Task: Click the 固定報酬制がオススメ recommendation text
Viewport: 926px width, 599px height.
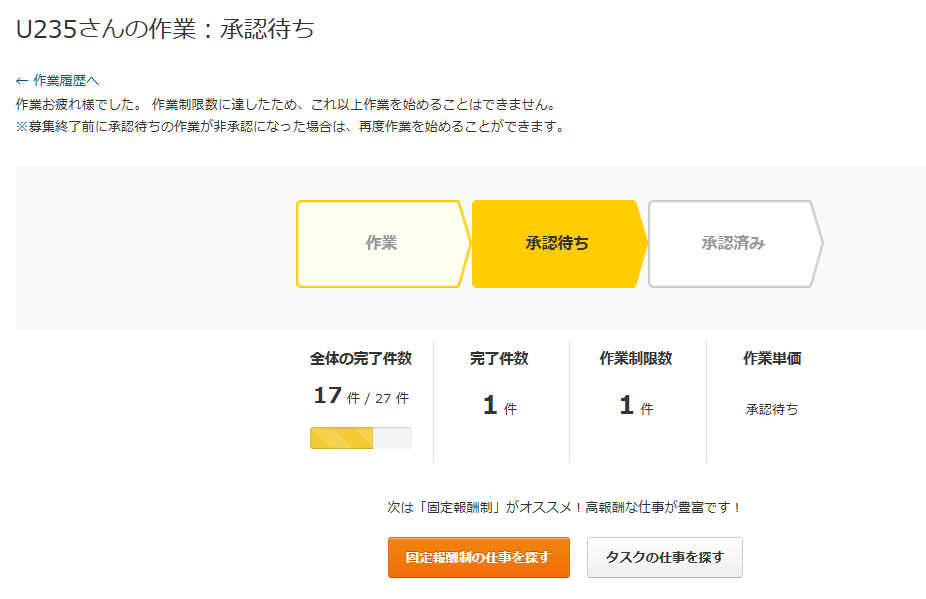Action: [x=565, y=507]
